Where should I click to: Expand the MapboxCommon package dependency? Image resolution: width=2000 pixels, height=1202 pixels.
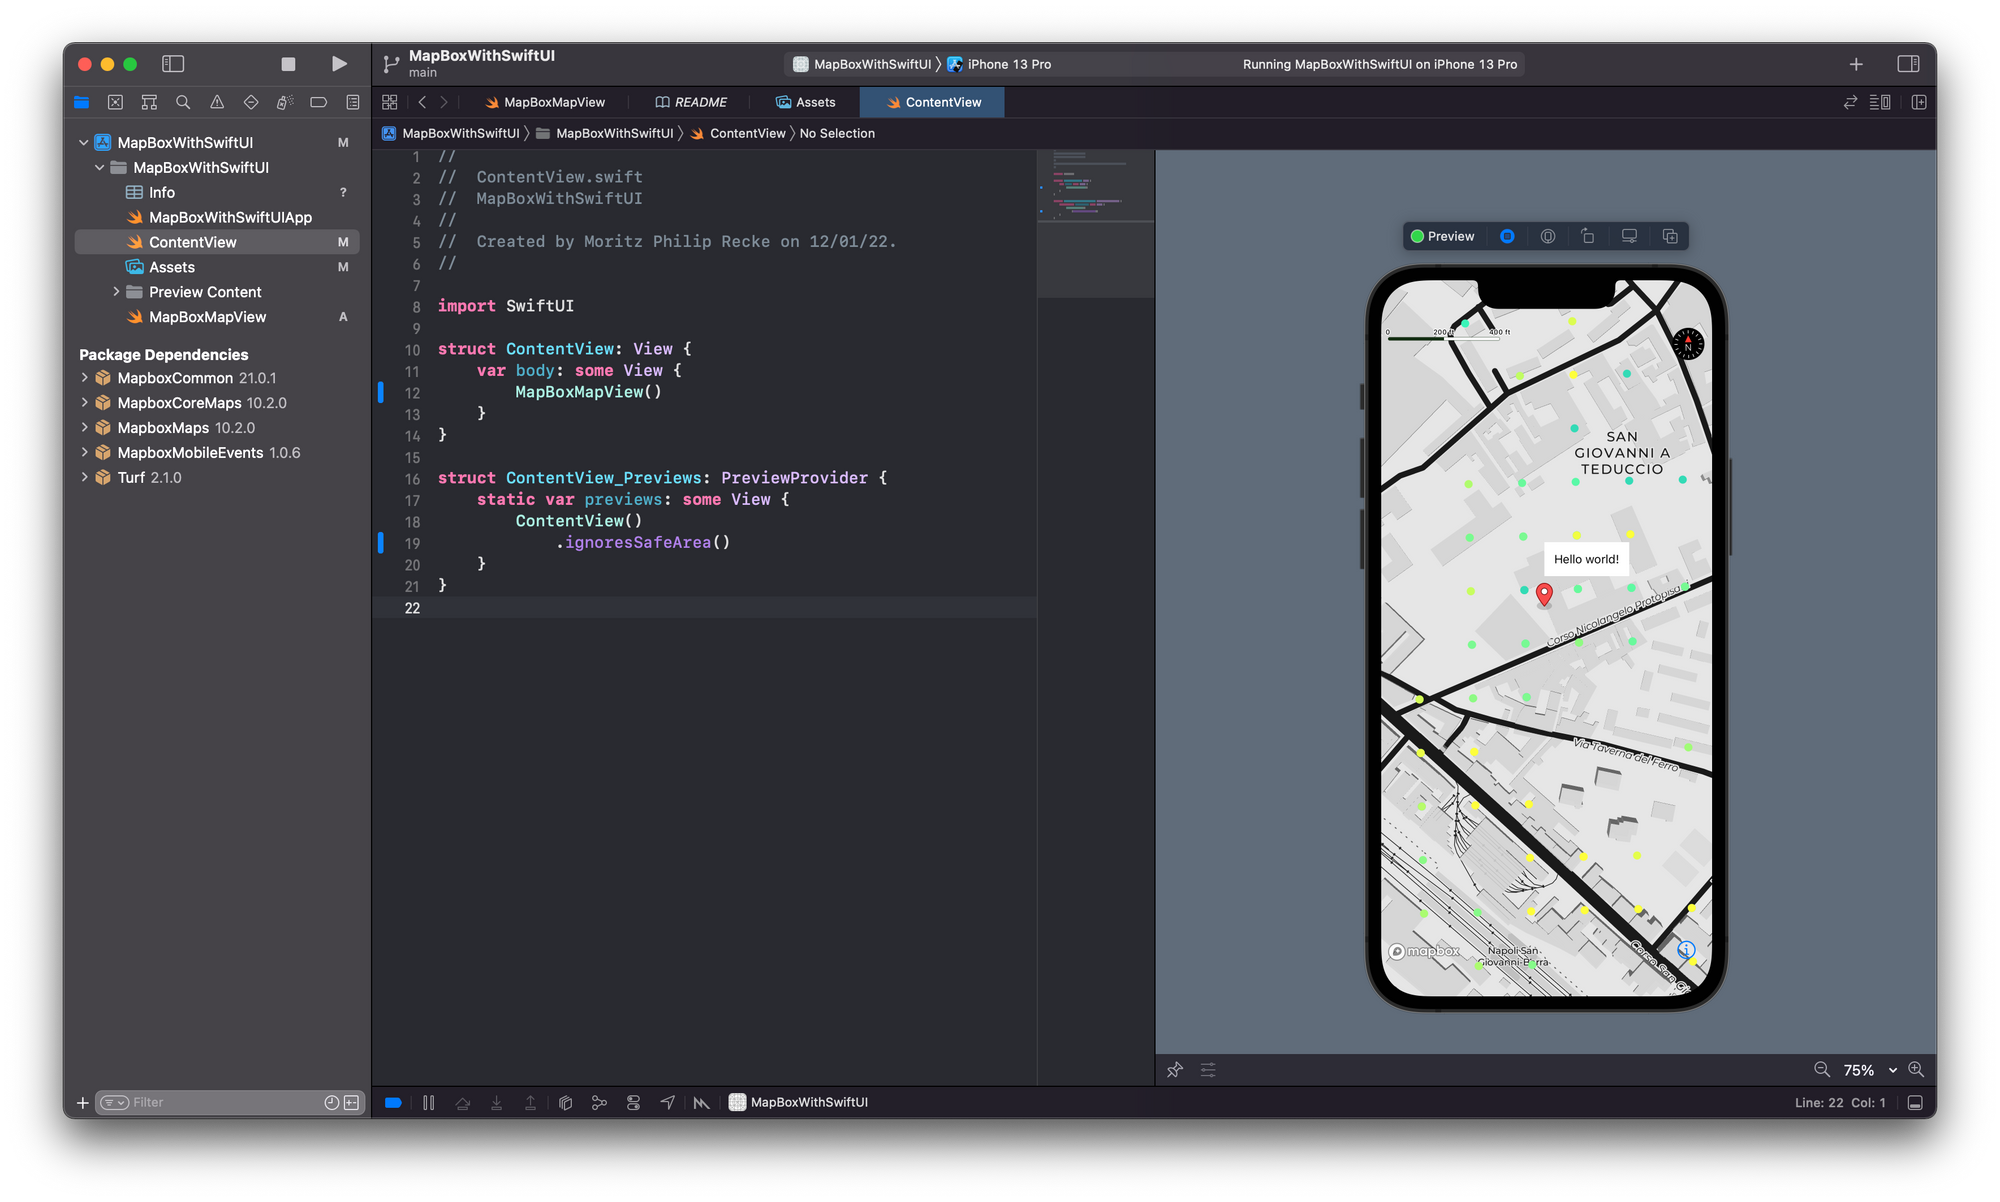pyautogui.click(x=85, y=378)
